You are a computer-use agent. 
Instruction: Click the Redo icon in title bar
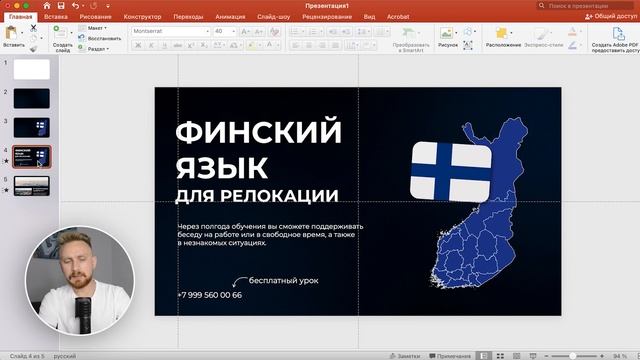tap(94, 6)
